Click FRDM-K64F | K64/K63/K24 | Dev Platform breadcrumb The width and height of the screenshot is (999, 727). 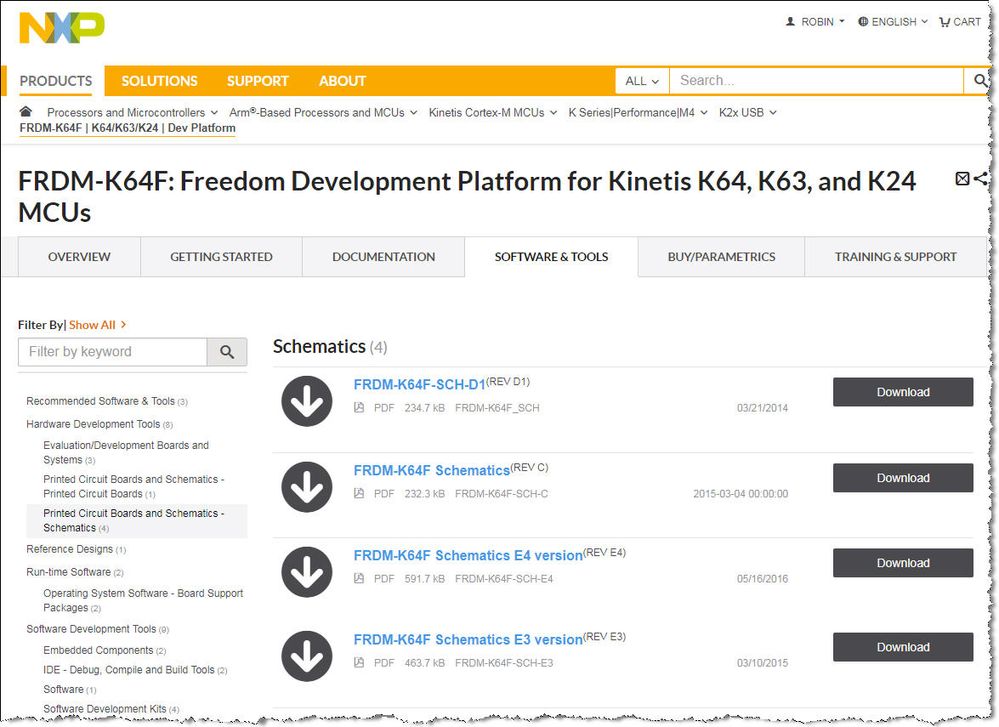tap(127, 127)
